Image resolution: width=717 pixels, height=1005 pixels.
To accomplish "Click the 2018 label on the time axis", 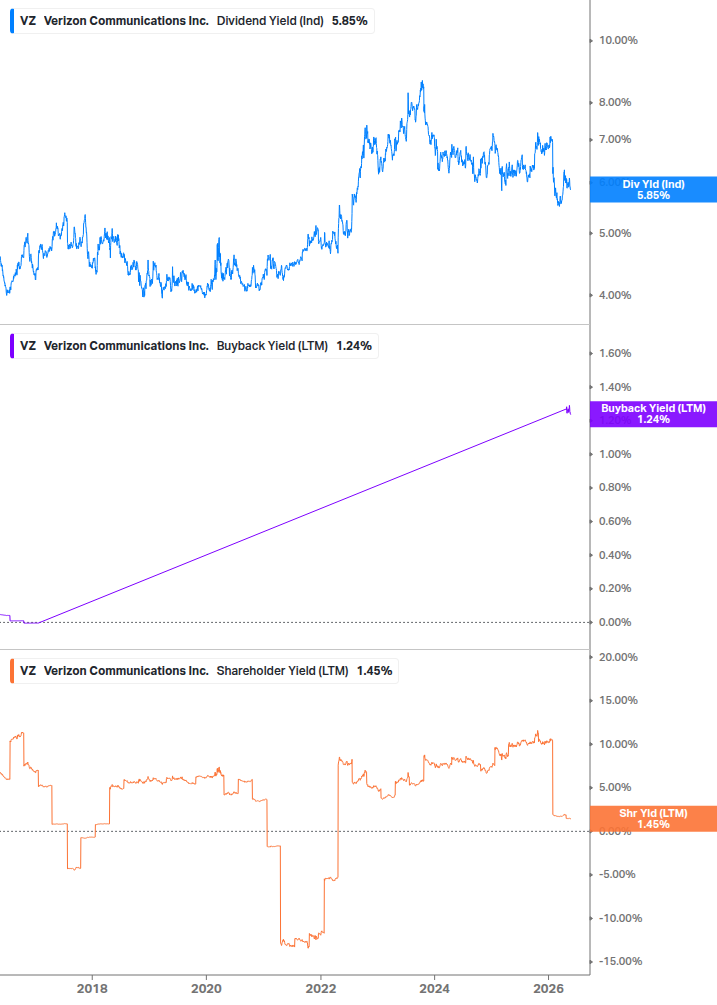I will (x=92, y=989).
